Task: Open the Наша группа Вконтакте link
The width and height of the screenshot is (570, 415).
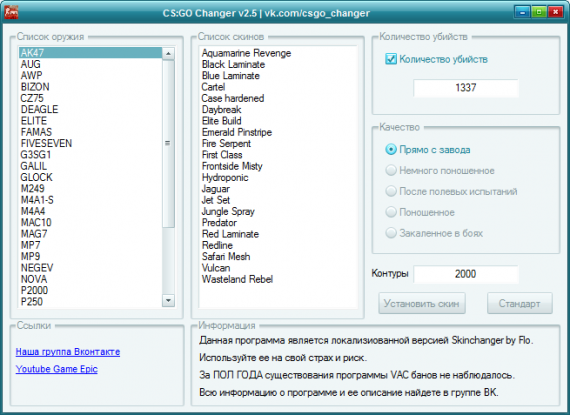Action: (x=68, y=352)
